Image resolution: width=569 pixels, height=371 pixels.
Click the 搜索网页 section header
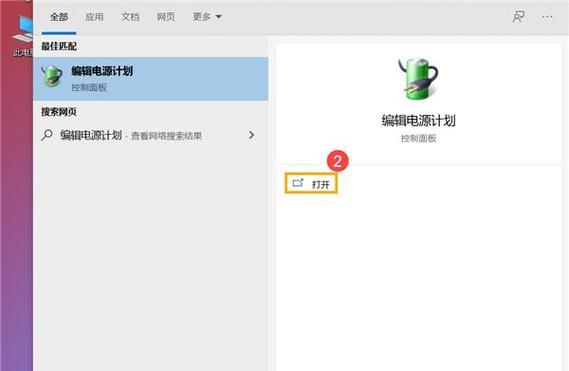(59, 112)
